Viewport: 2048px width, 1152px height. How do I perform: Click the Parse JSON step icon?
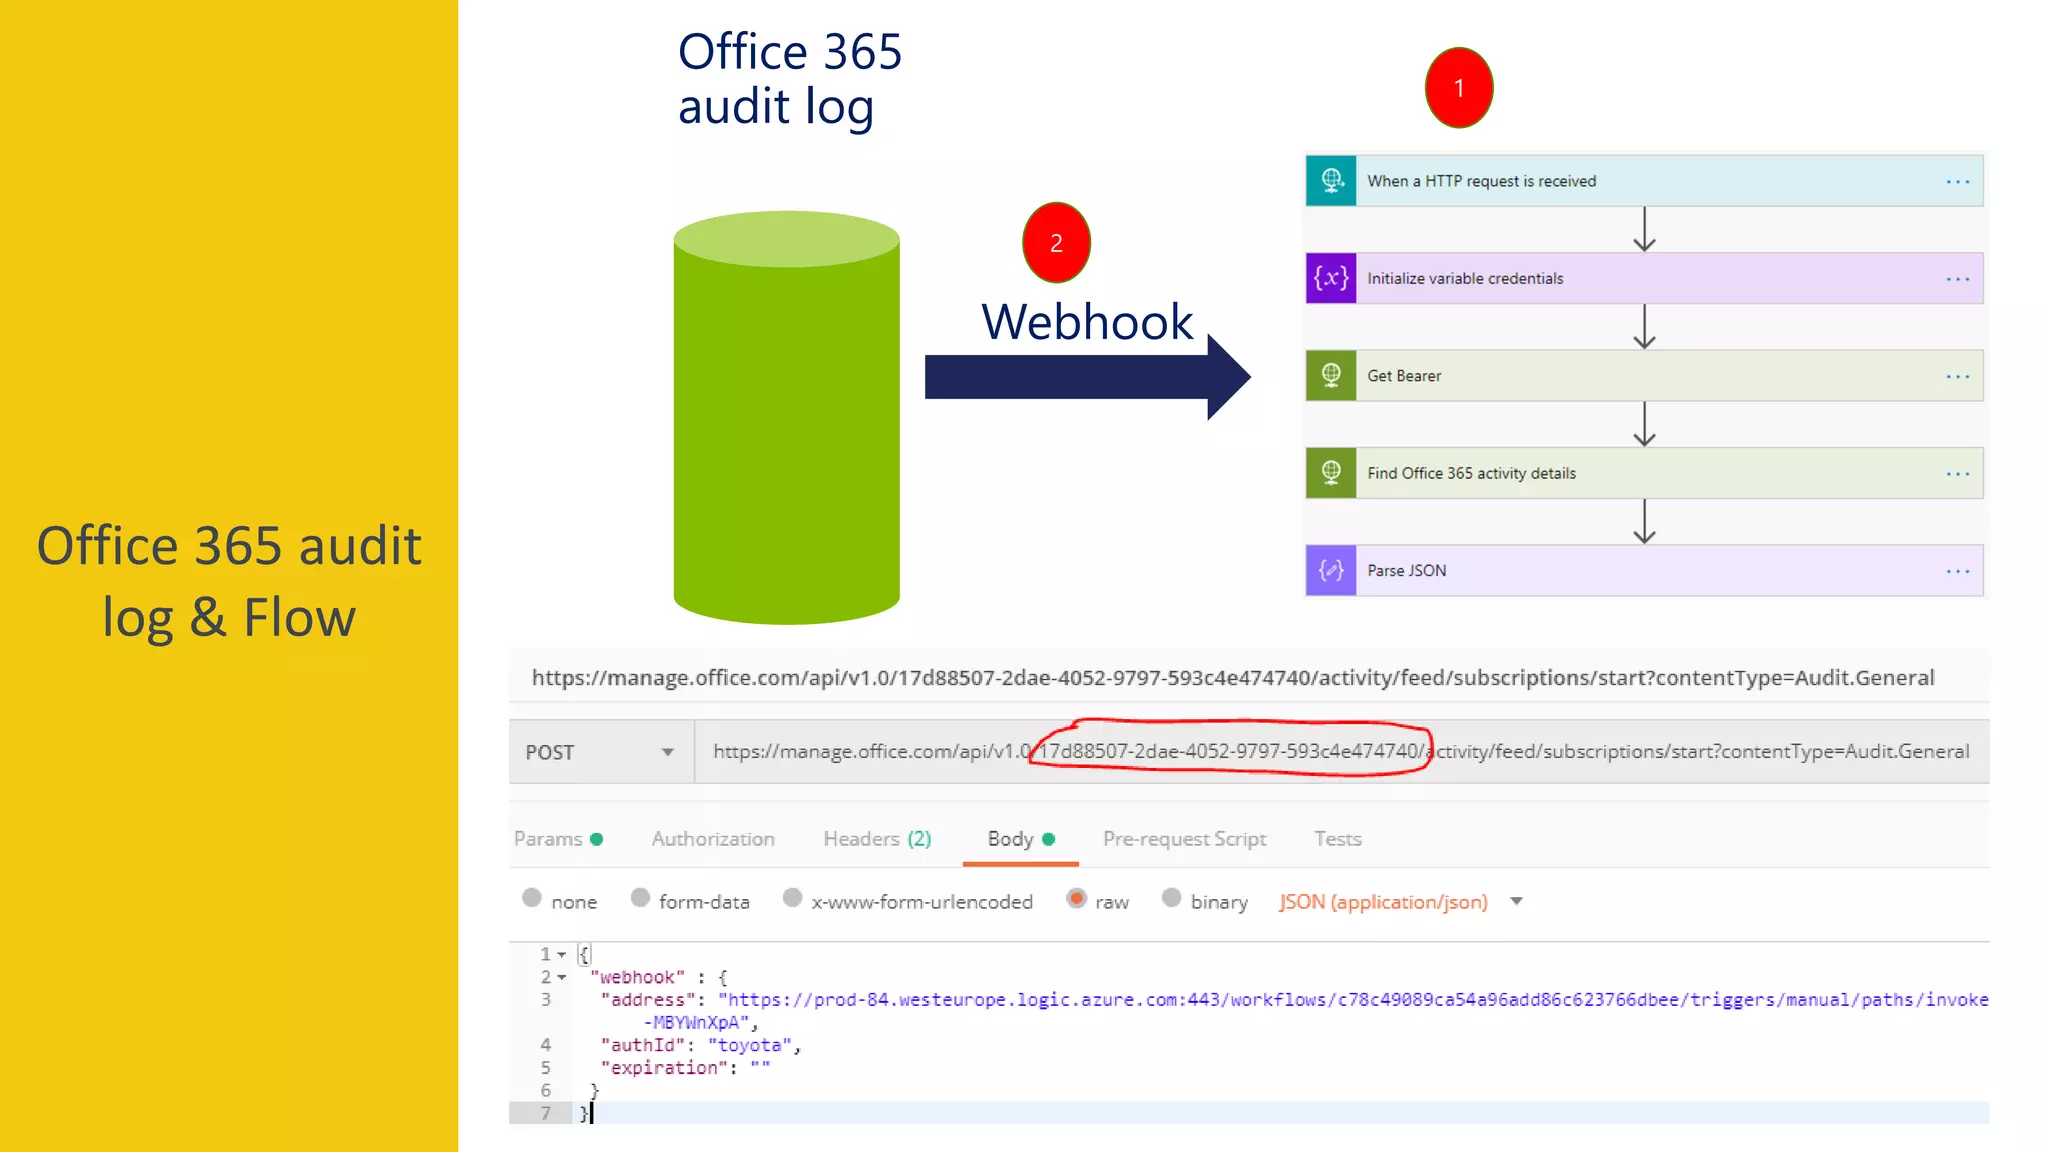(1331, 570)
